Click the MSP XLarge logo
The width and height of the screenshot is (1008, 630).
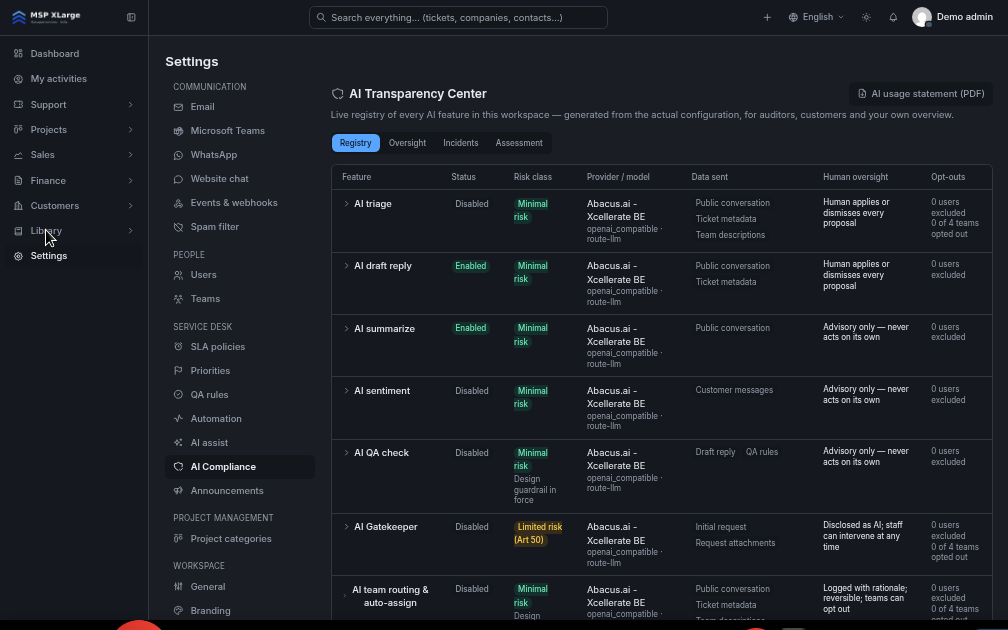click(46, 17)
